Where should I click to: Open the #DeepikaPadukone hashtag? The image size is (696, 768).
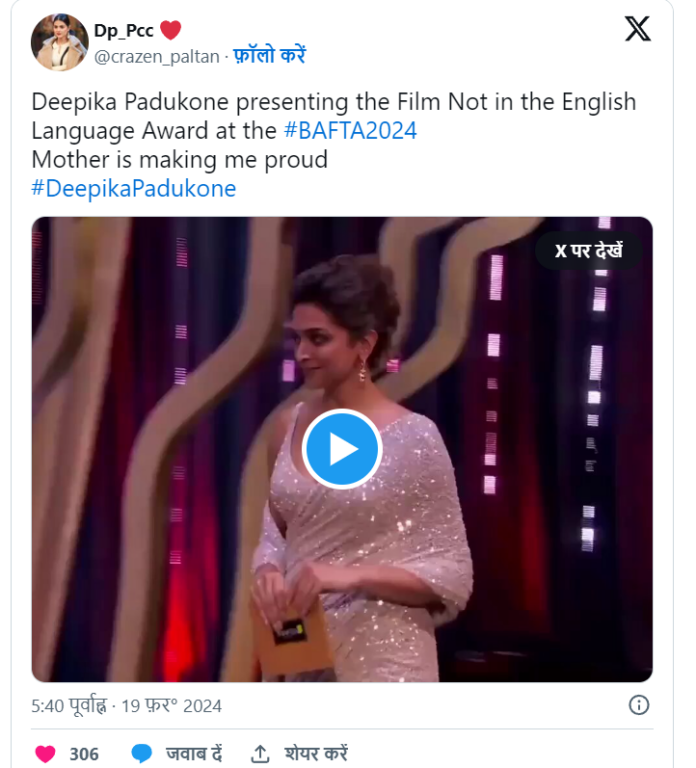pos(134,188)
